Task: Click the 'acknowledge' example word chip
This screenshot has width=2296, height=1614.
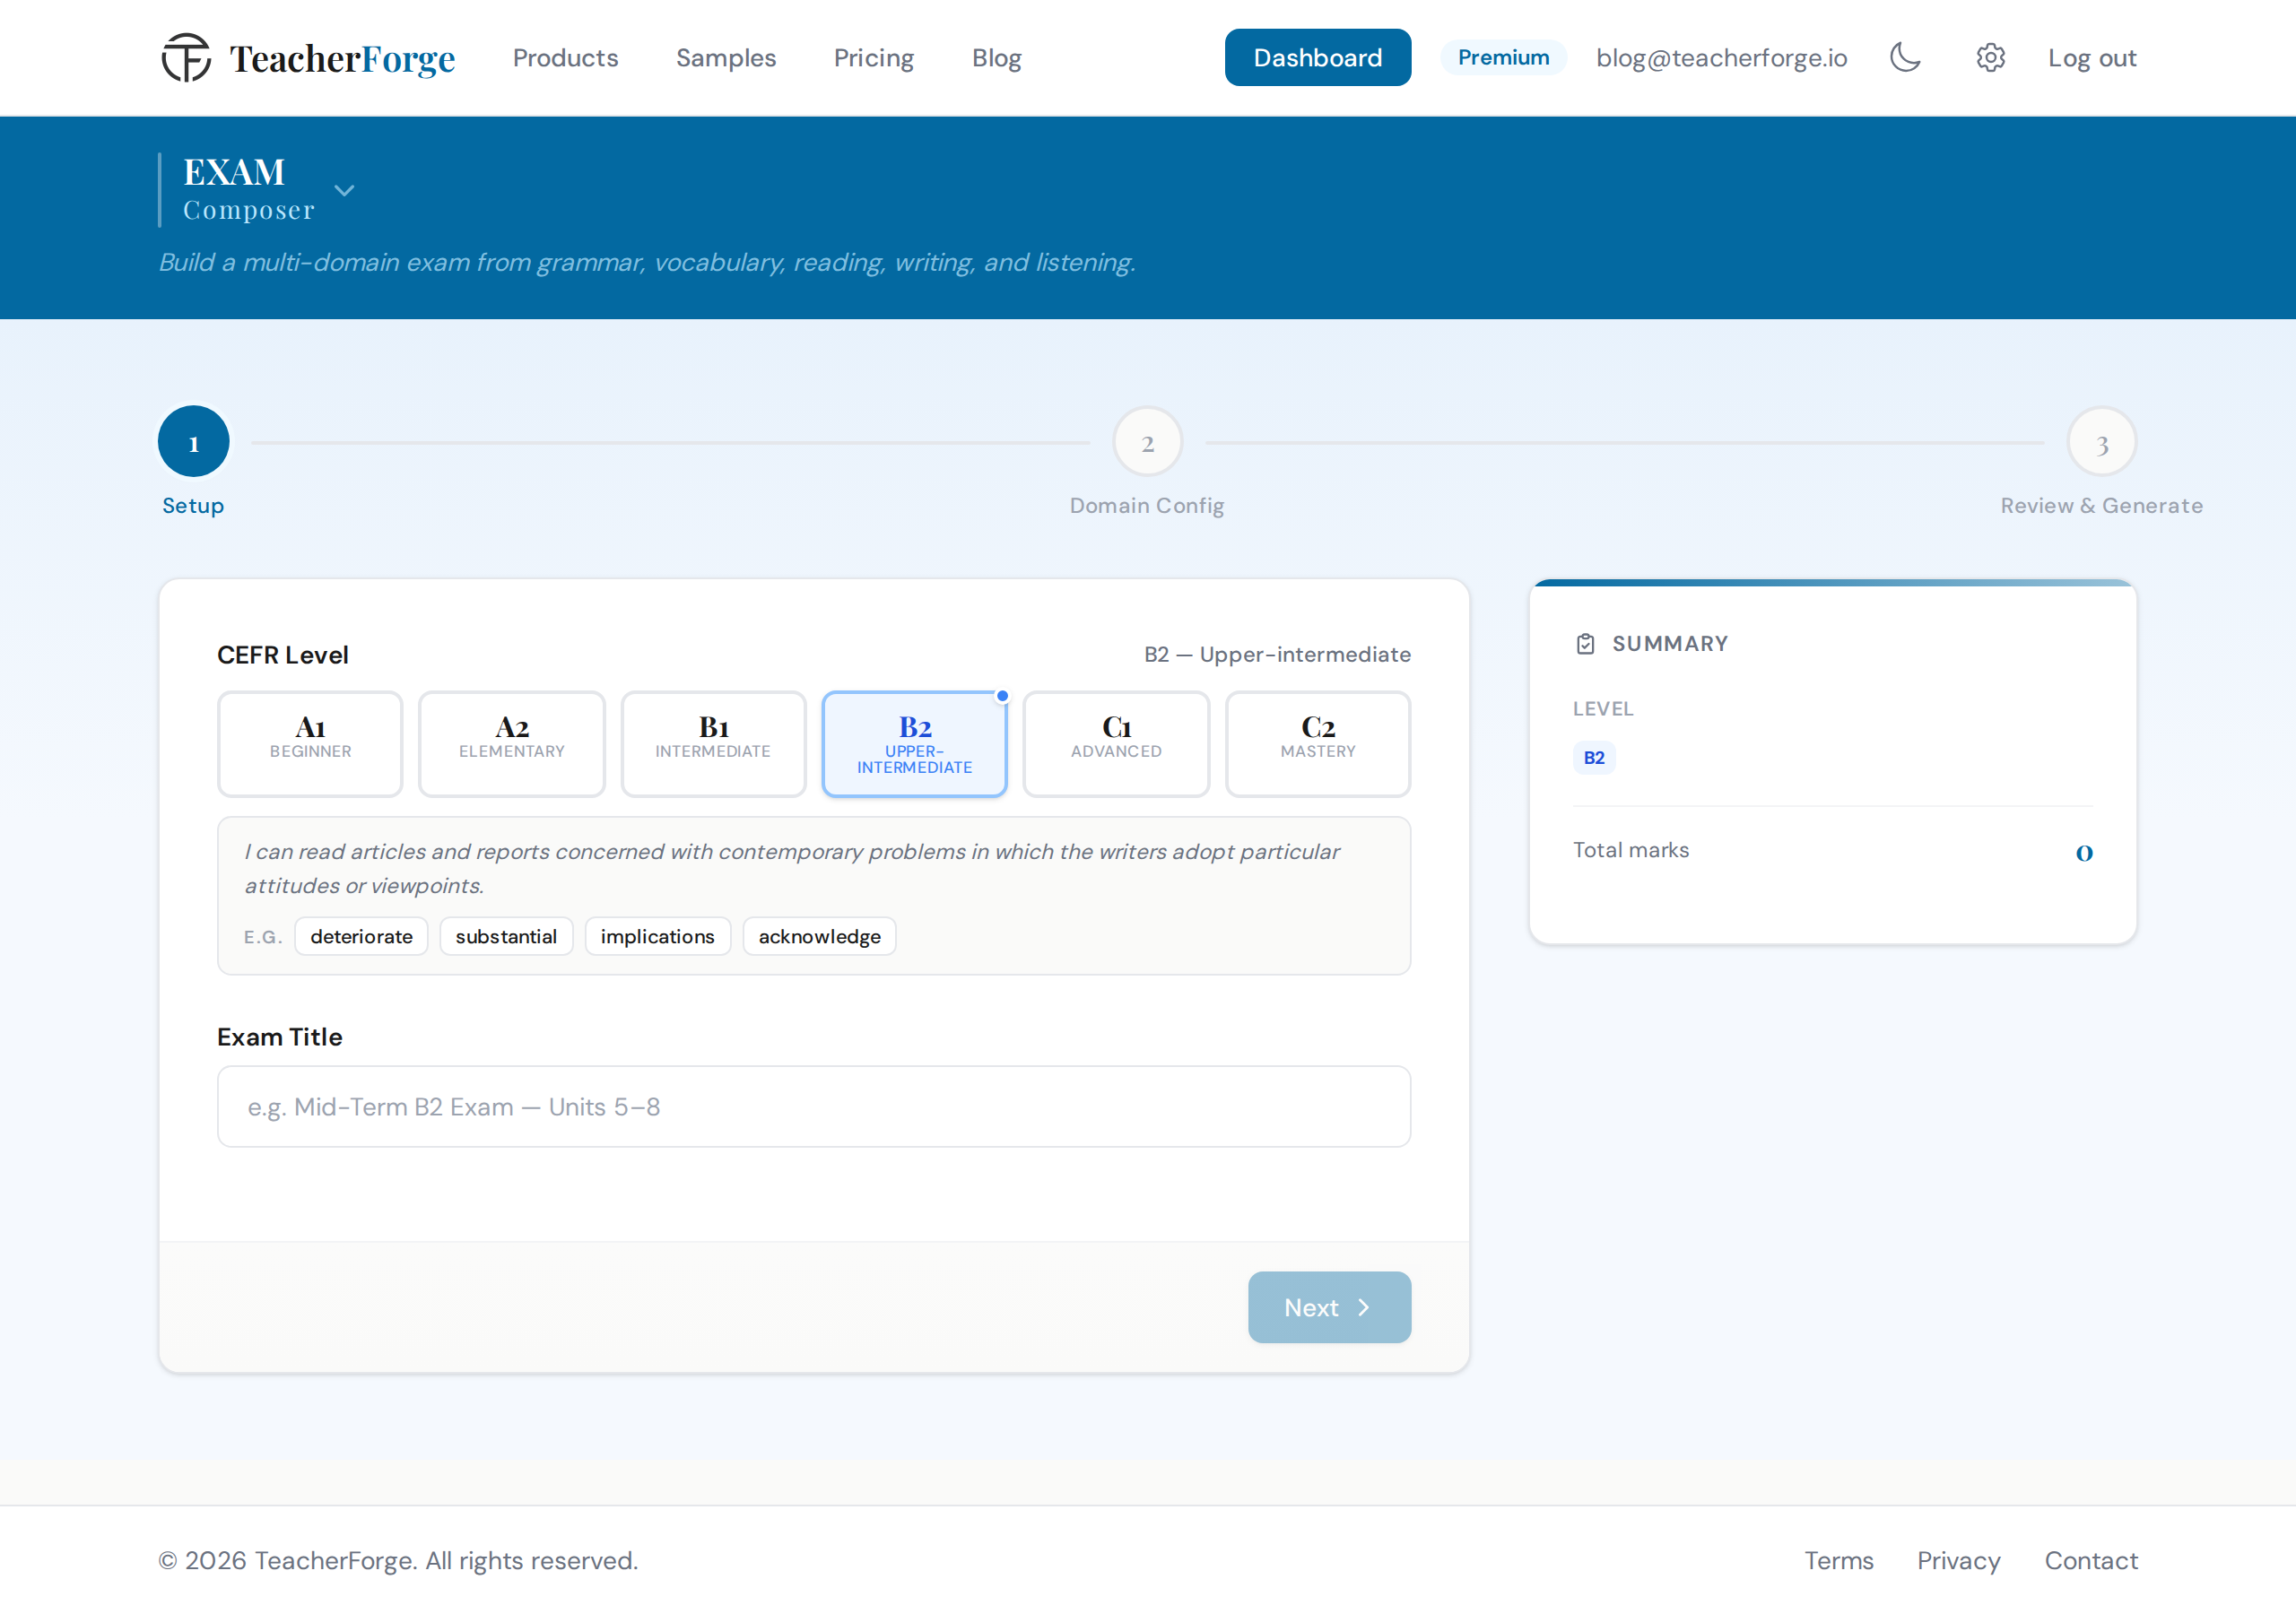Action: tap(819, 936)
